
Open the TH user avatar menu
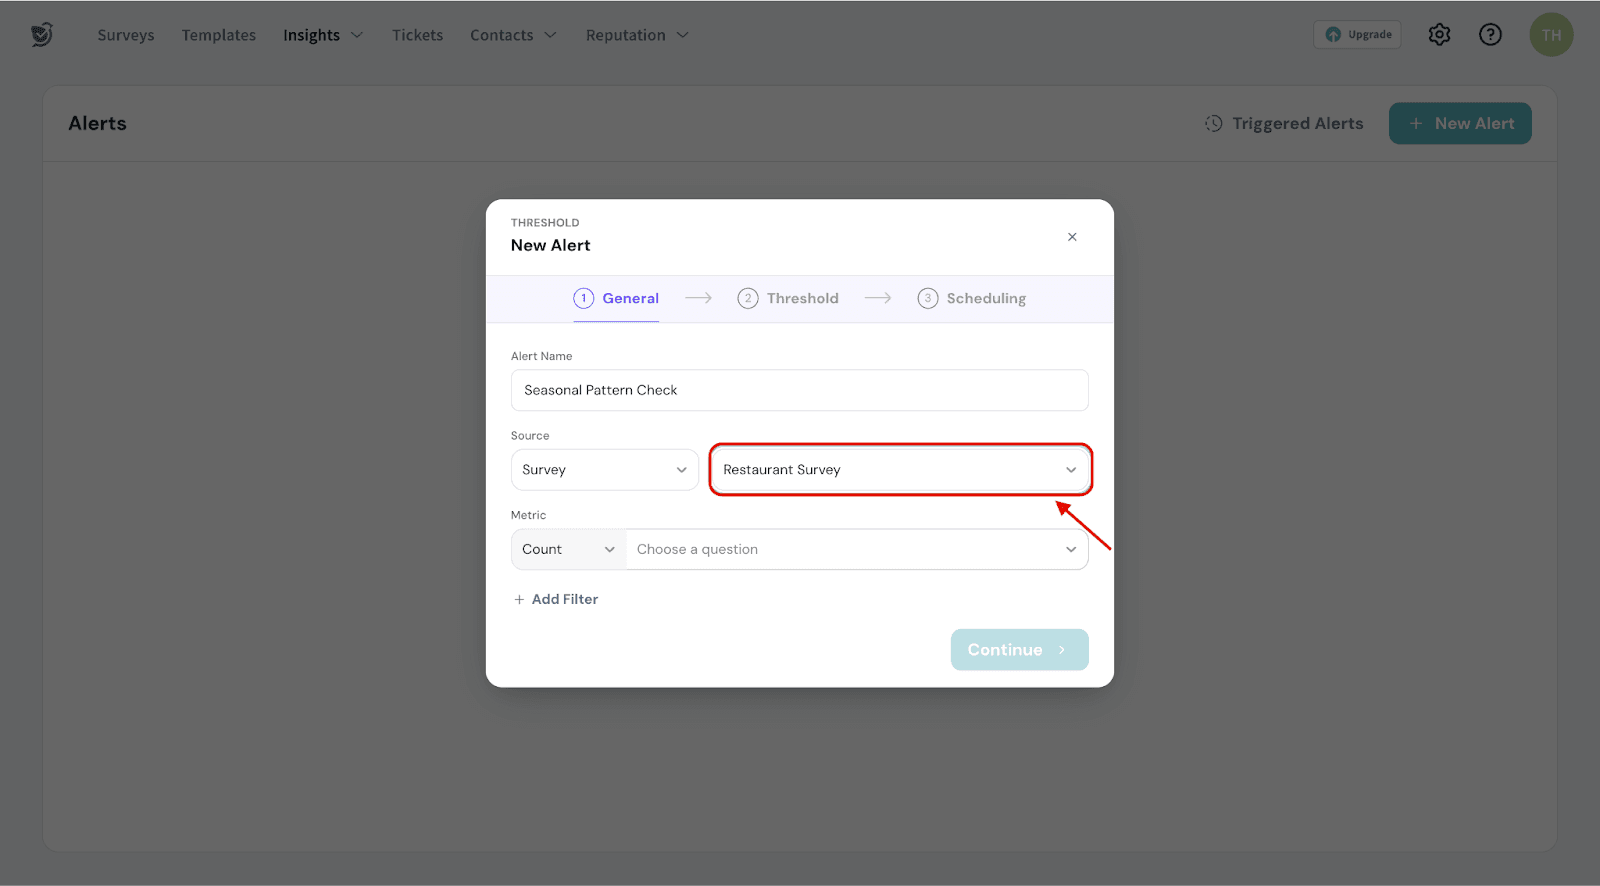(1550, 35)
